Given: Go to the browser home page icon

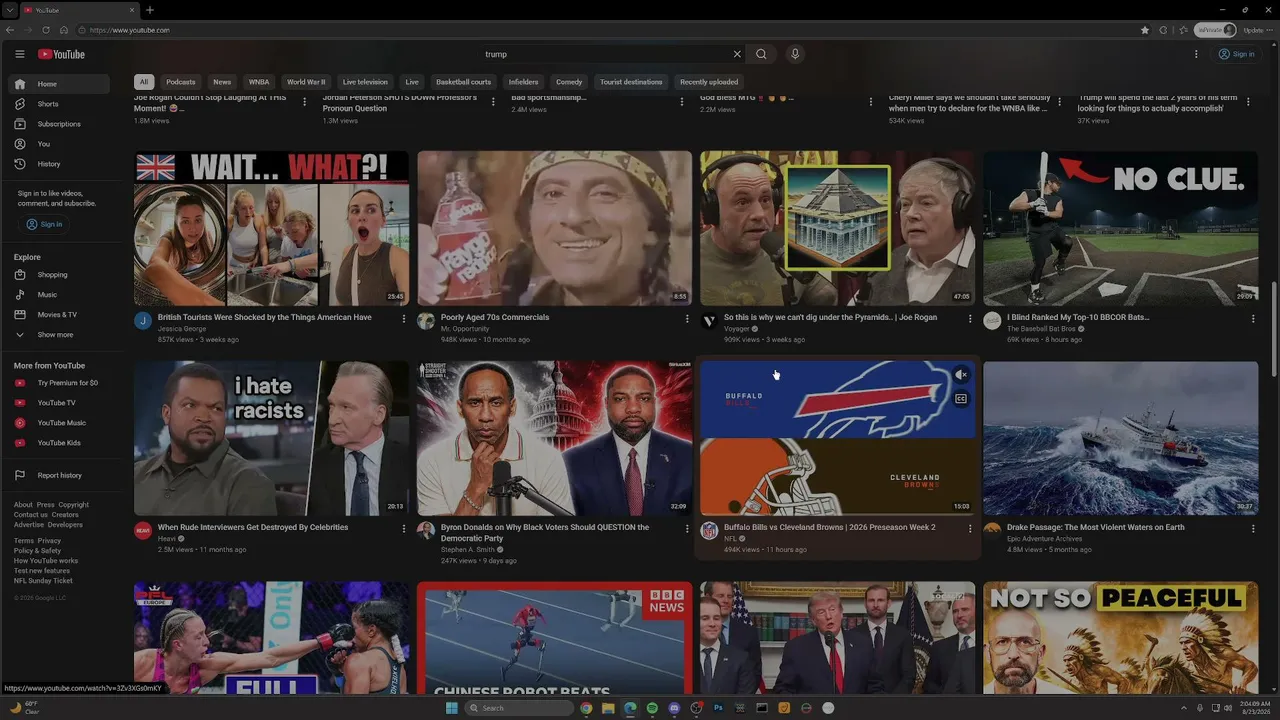Looking at the screenshot, I should (x=64, y=30).
